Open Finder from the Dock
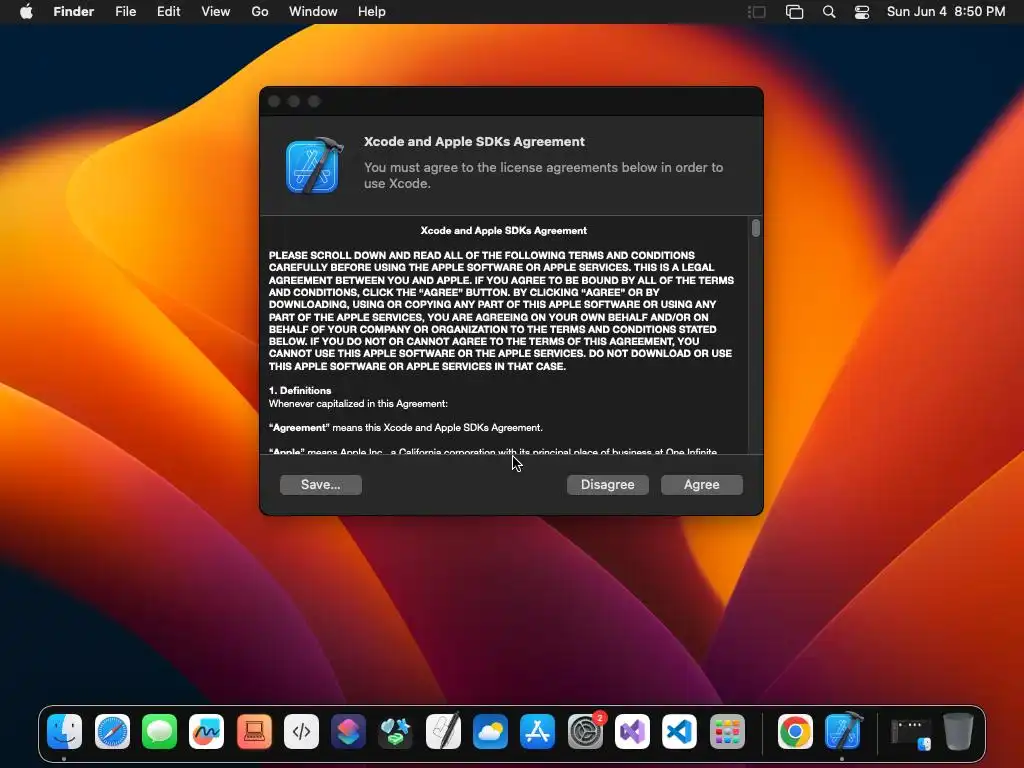The image size is (1024, 768). pos(65,731)
